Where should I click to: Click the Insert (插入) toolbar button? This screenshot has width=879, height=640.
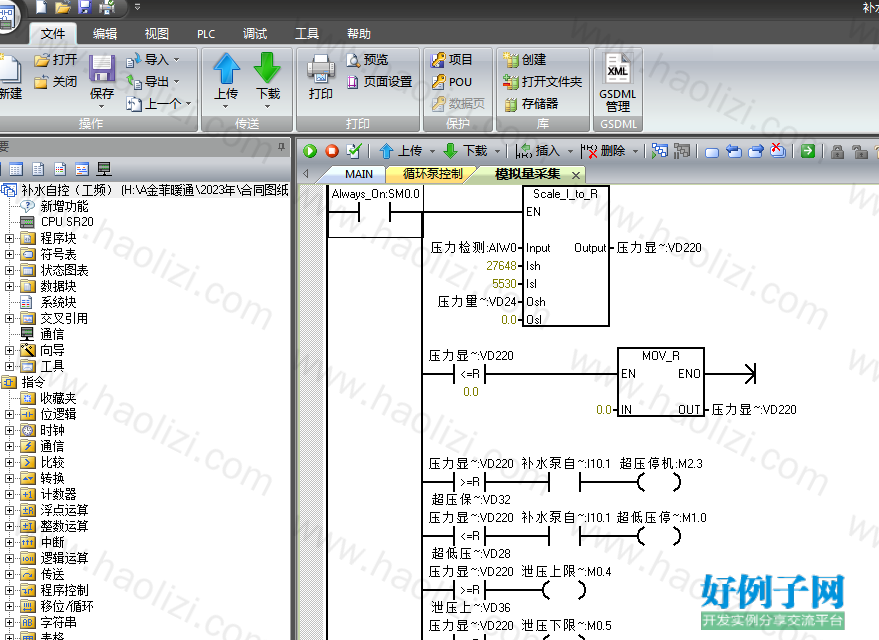(x=538, y=151)
